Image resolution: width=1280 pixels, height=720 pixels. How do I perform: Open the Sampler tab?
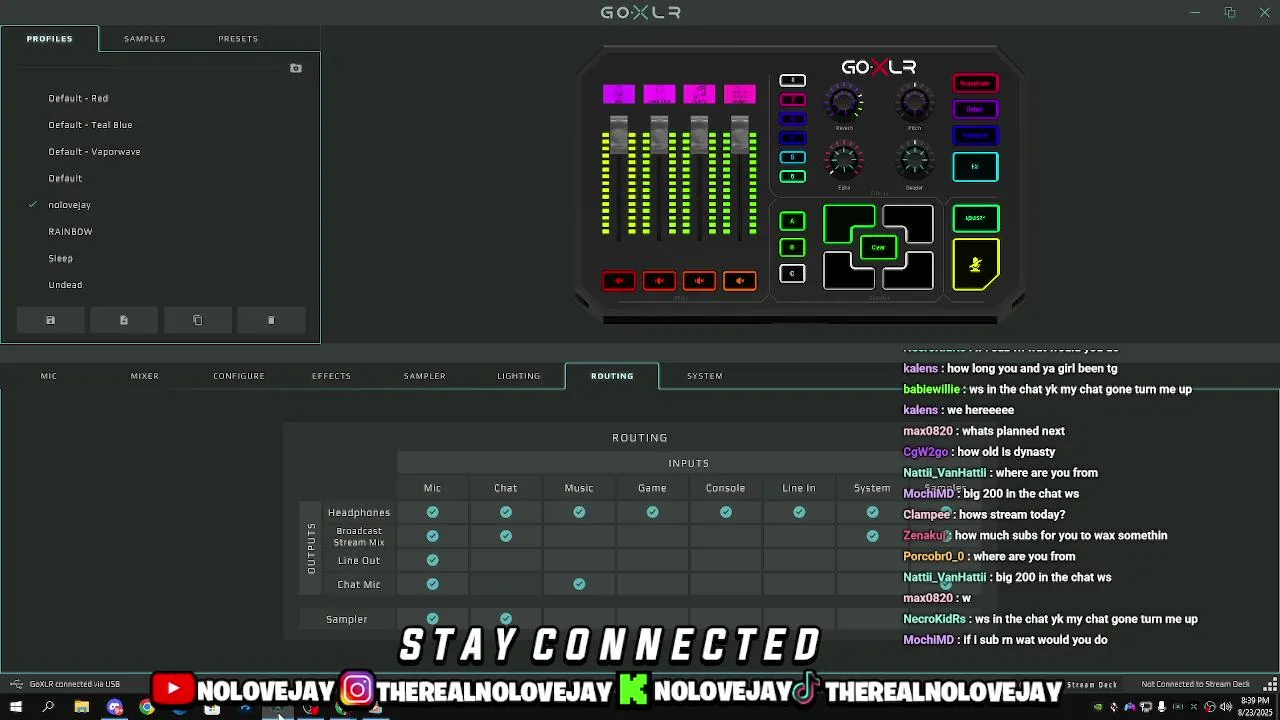(x=425, y=376)
